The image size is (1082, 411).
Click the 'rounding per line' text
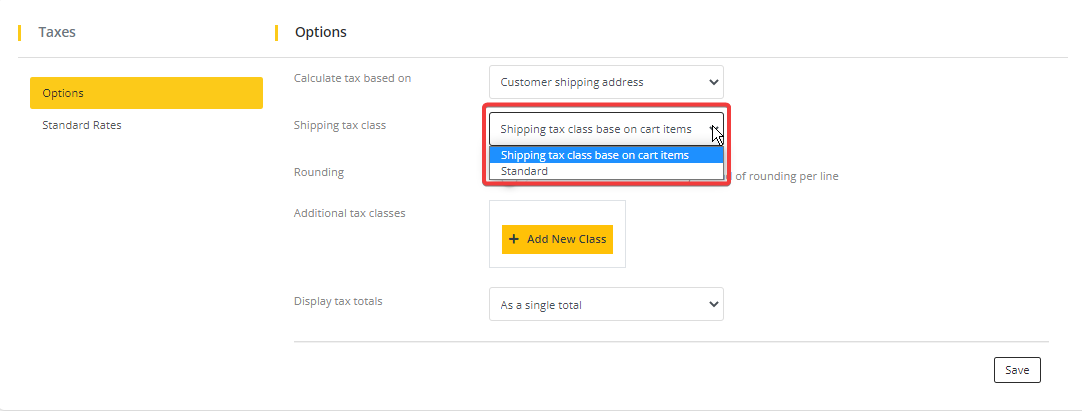[x=787, y=176]
